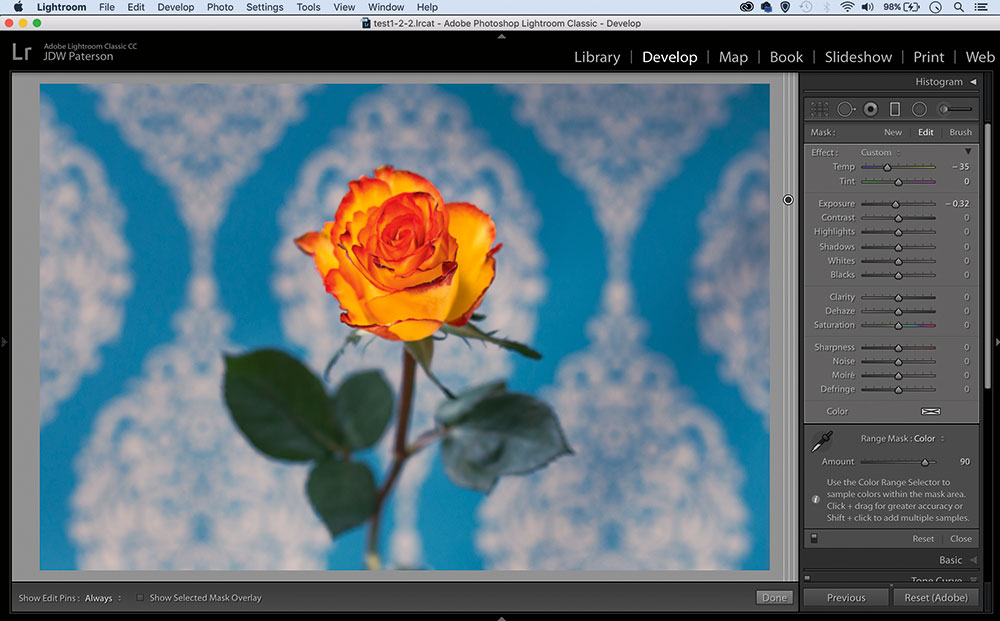The image size is (1000, 621).
Task: Select the Graduated Filter tool icon
Action: tap(895, 109)
